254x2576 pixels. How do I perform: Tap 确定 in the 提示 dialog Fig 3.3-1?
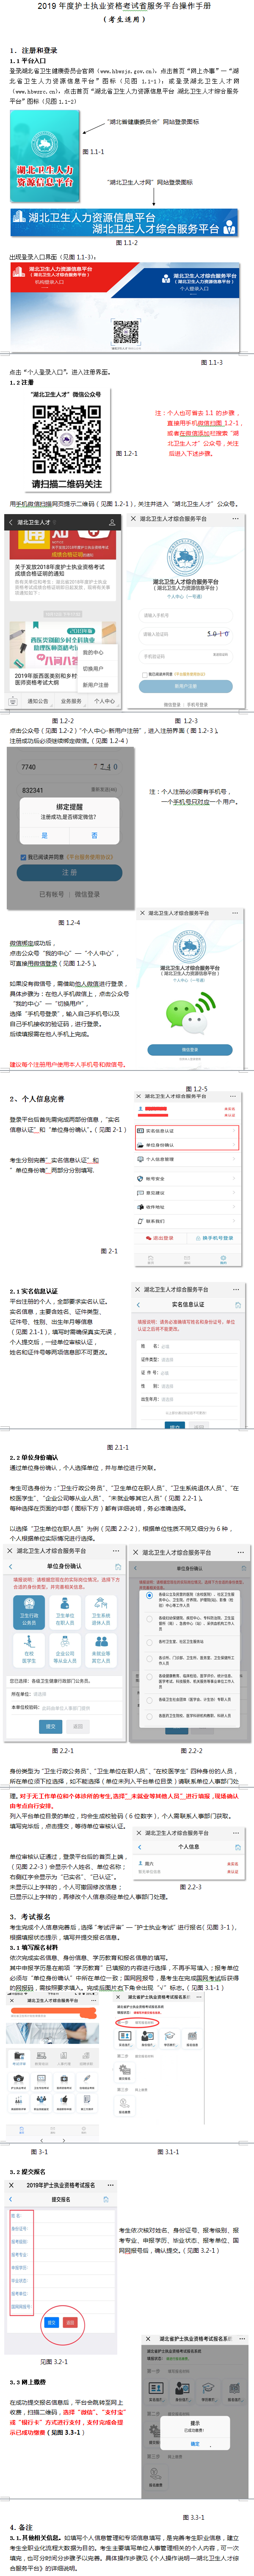click(195, 2443)
